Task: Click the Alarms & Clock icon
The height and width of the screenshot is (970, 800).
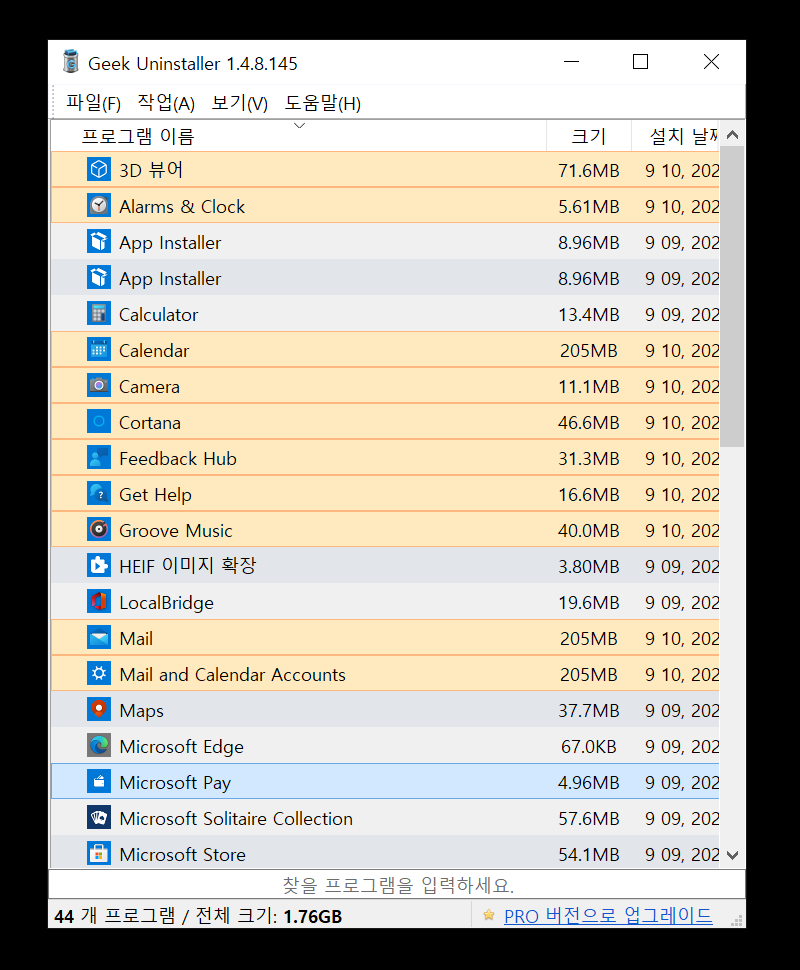Action: 99,205
